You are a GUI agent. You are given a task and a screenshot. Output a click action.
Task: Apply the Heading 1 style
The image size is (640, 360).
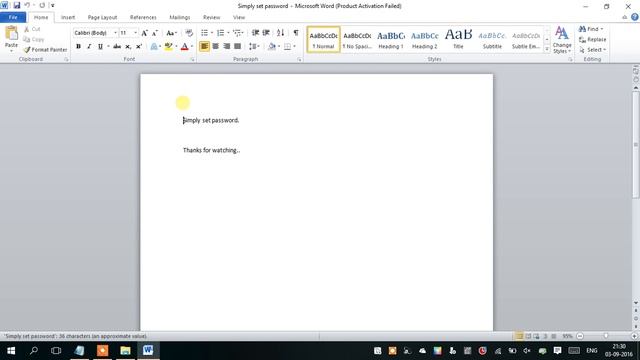(x=391, y=40)
